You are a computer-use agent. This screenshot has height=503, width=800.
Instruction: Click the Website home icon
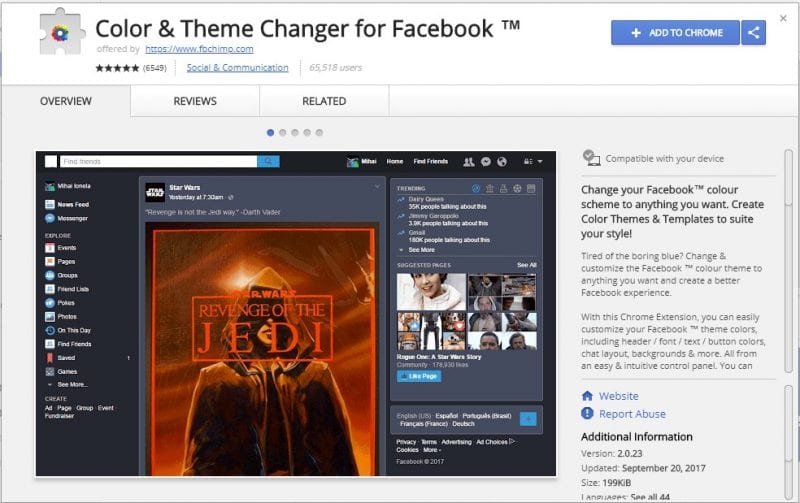coord(587,396)
